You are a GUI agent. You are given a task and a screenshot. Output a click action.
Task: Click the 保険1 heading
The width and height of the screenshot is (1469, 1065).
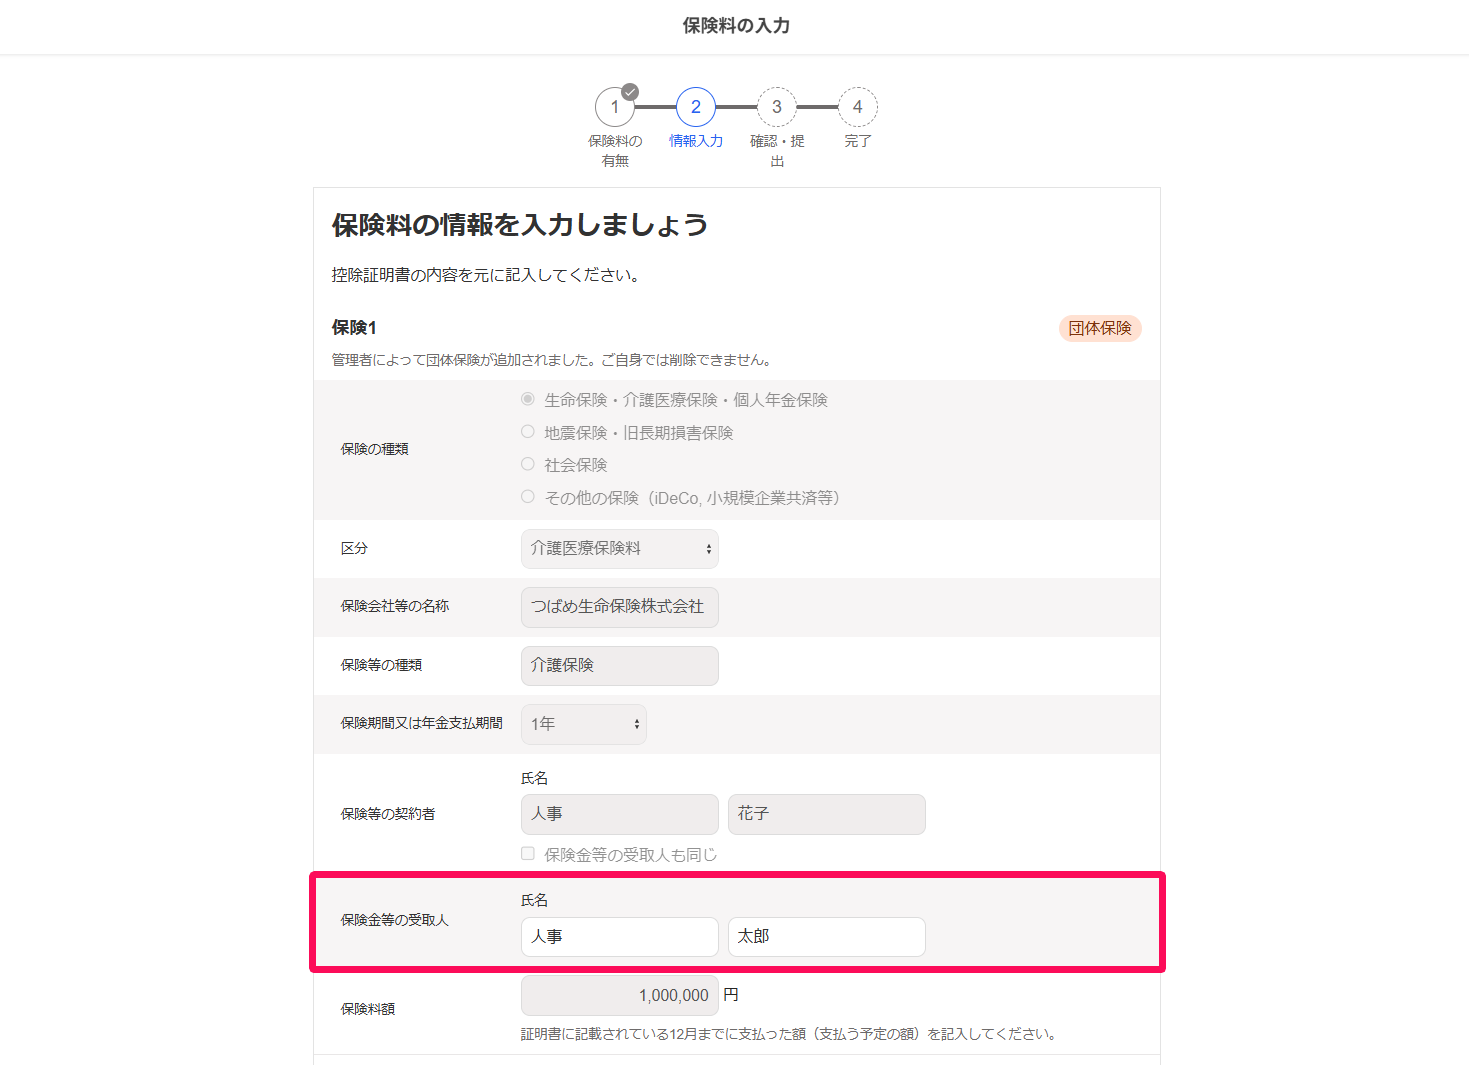pyautogui.click(x=354, y=328)
